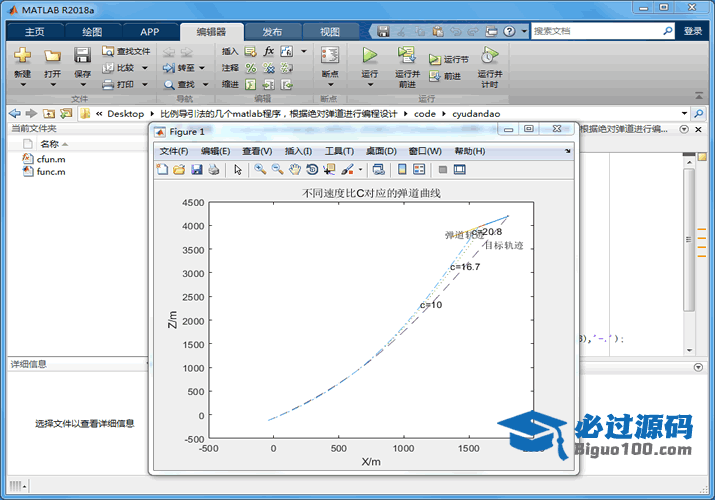Expand the Brush tool color dropdown arrow
Screen dimensions: 715x500
coord(360,170)
